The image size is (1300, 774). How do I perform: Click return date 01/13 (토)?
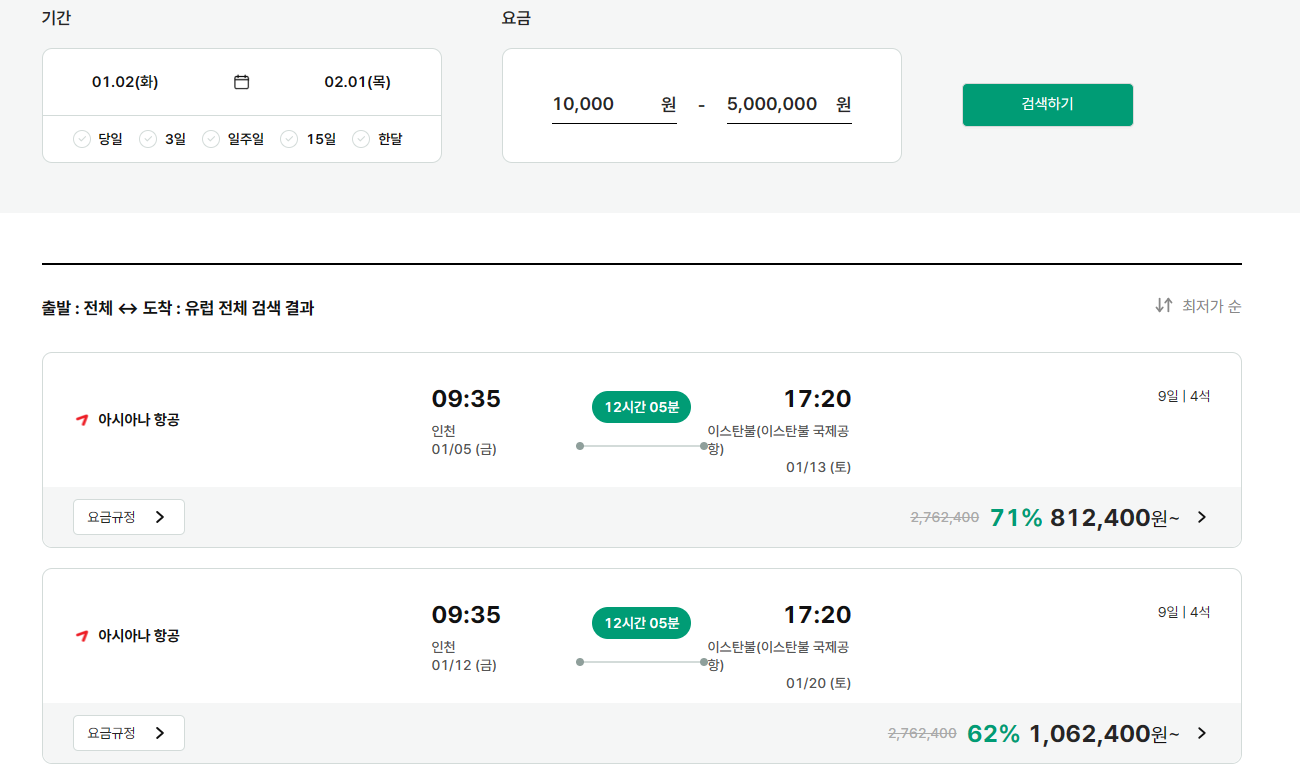coord(818,467)
